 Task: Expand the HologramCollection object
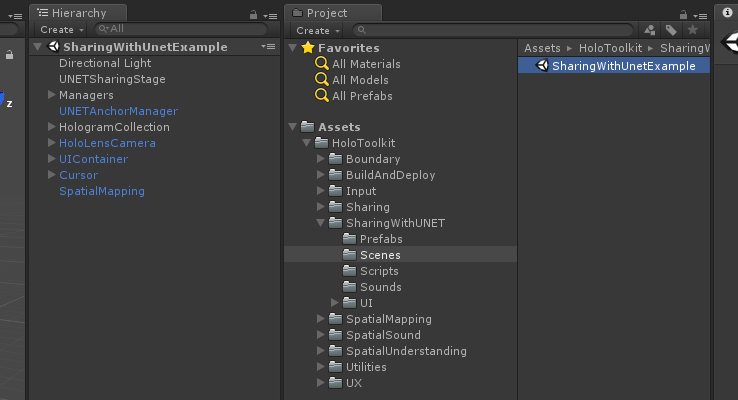click(52, 127)
